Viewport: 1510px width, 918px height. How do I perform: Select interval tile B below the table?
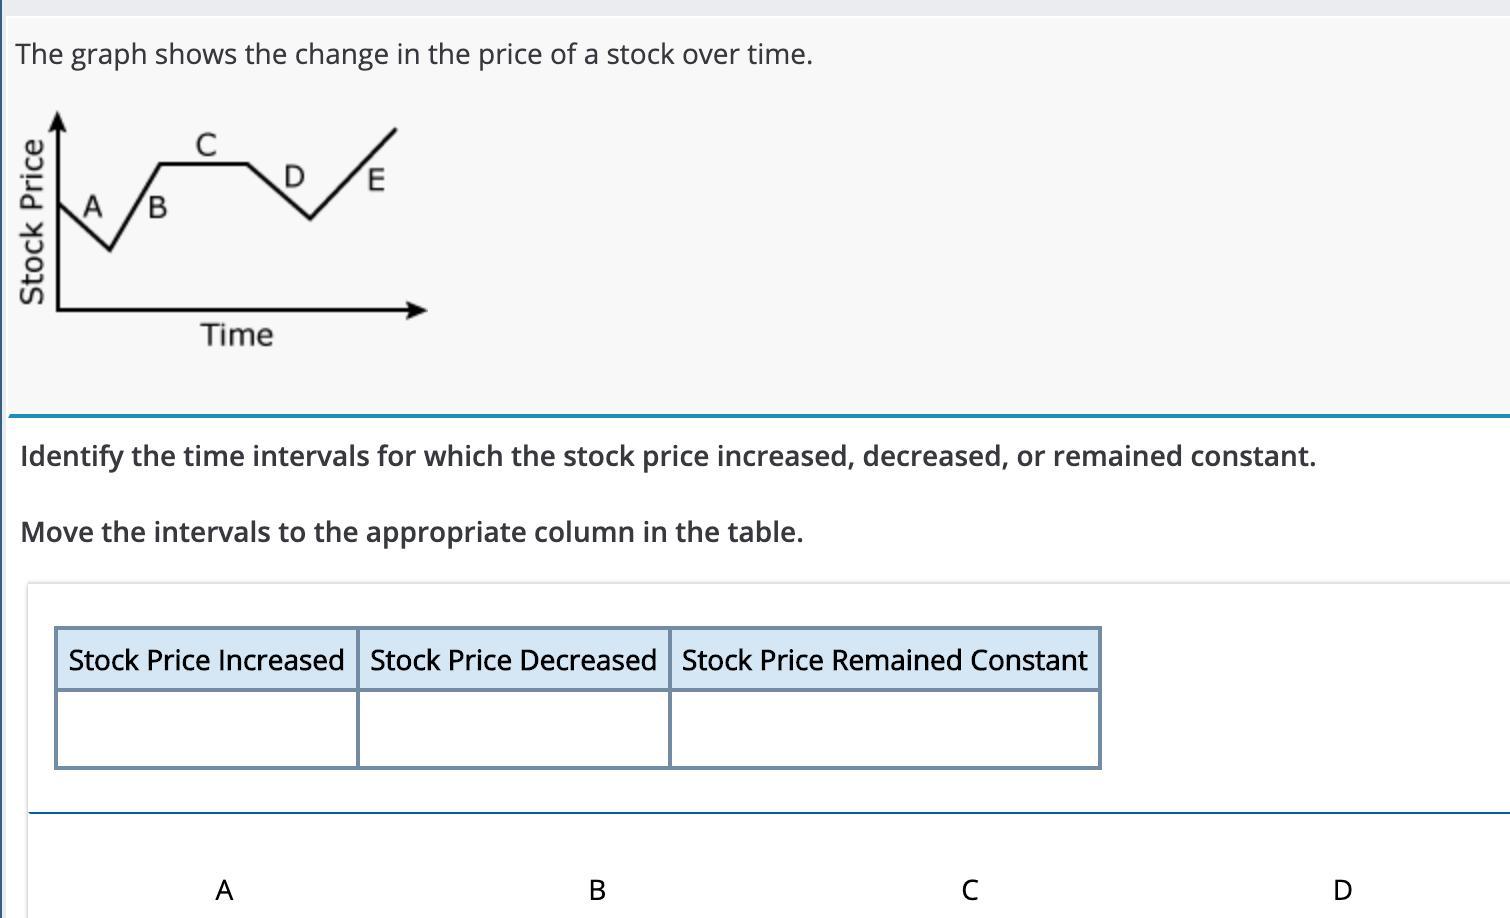point(597,889)
